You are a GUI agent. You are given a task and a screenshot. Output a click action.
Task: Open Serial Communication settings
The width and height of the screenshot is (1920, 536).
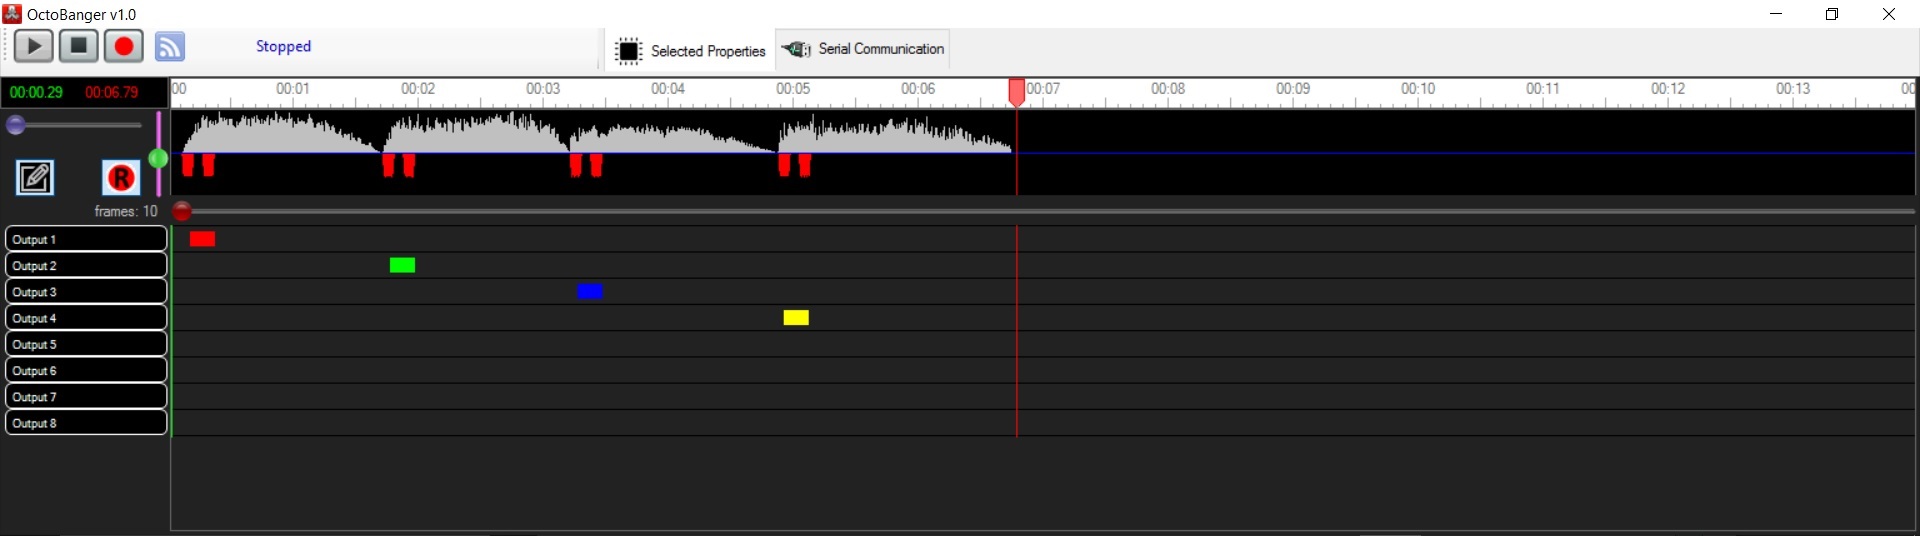pyautogui.click(x=863, y=49)
